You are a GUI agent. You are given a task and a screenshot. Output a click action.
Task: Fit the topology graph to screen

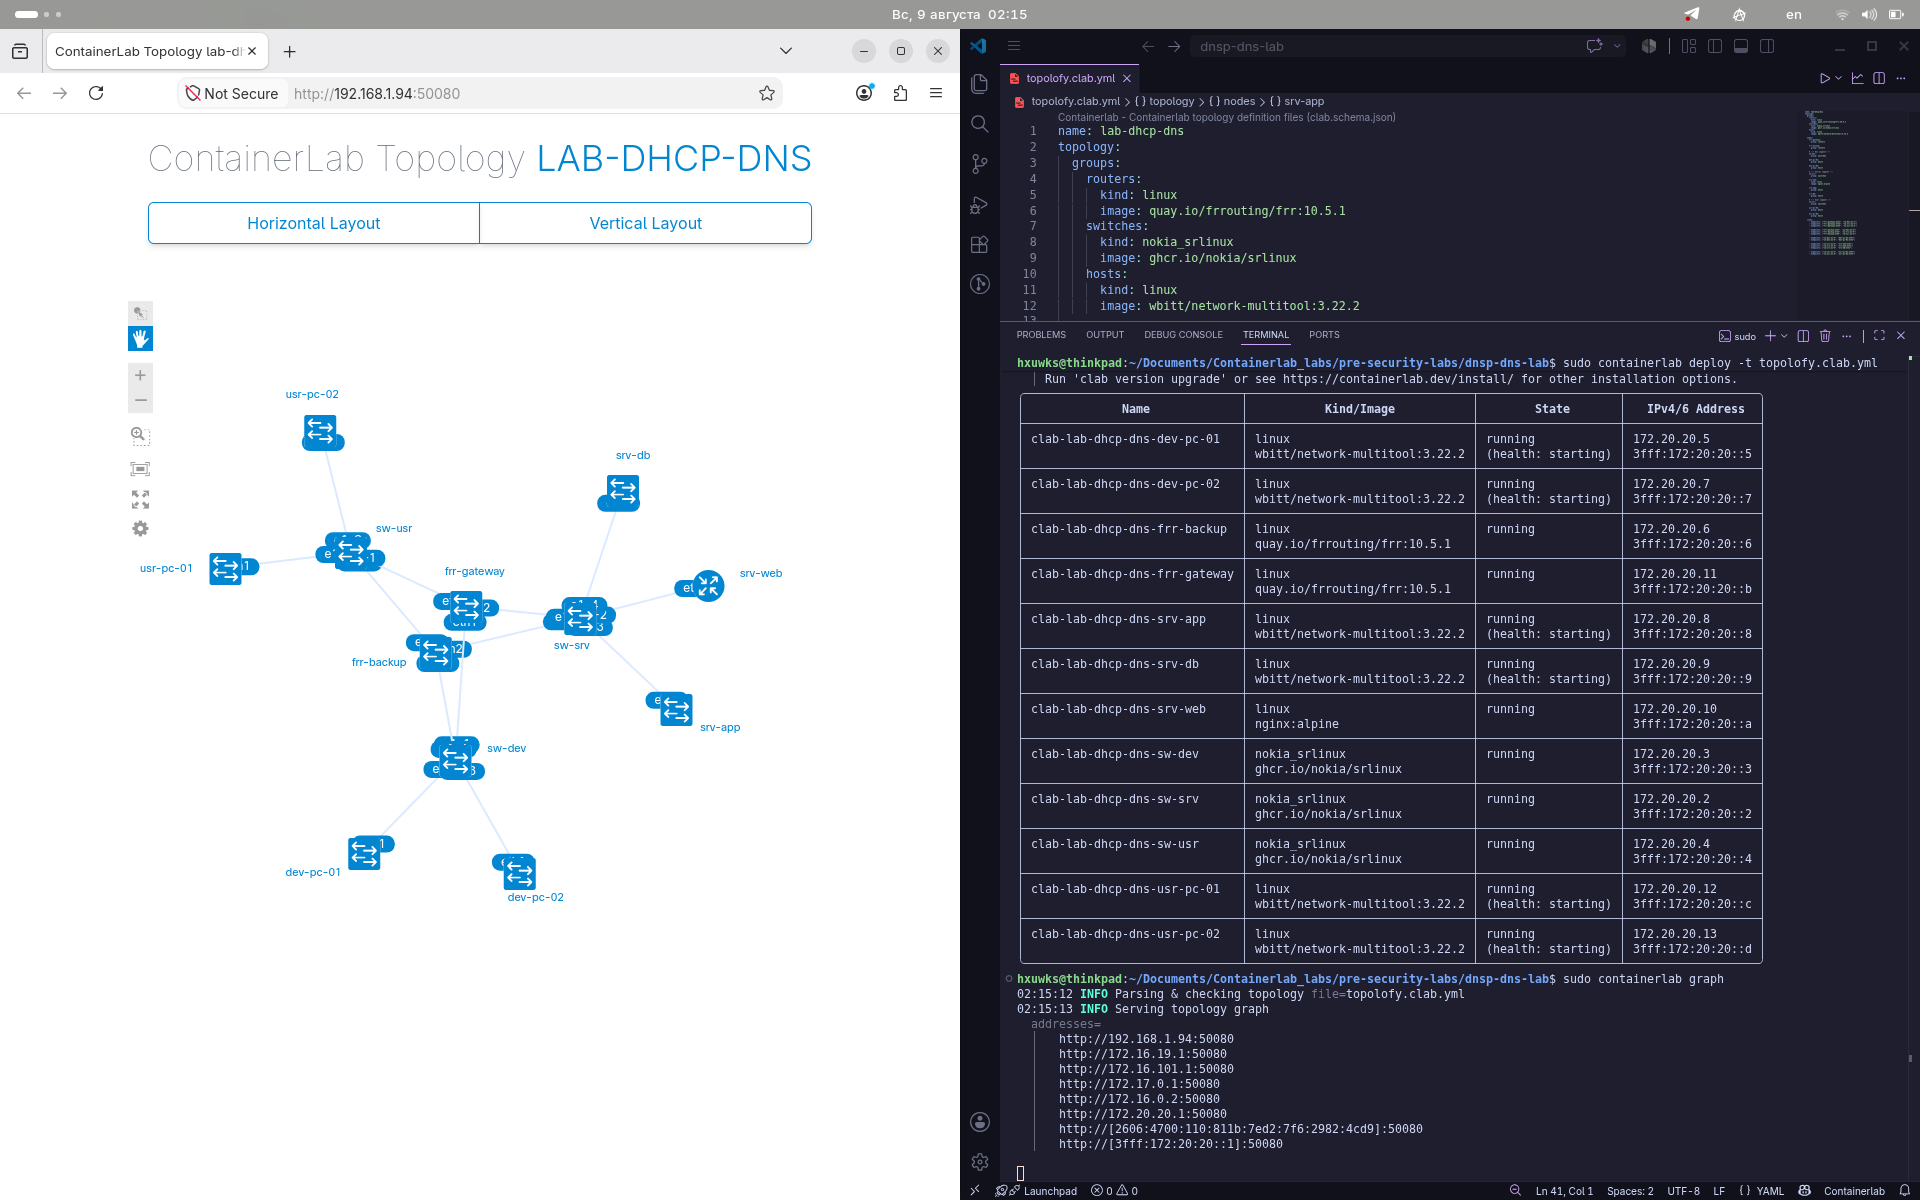pyautogui.click(x=140, y=468)
